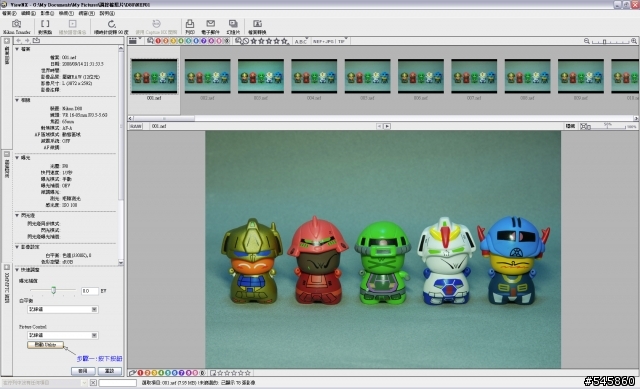Open the Picture Control dropdown

(62, 335)
